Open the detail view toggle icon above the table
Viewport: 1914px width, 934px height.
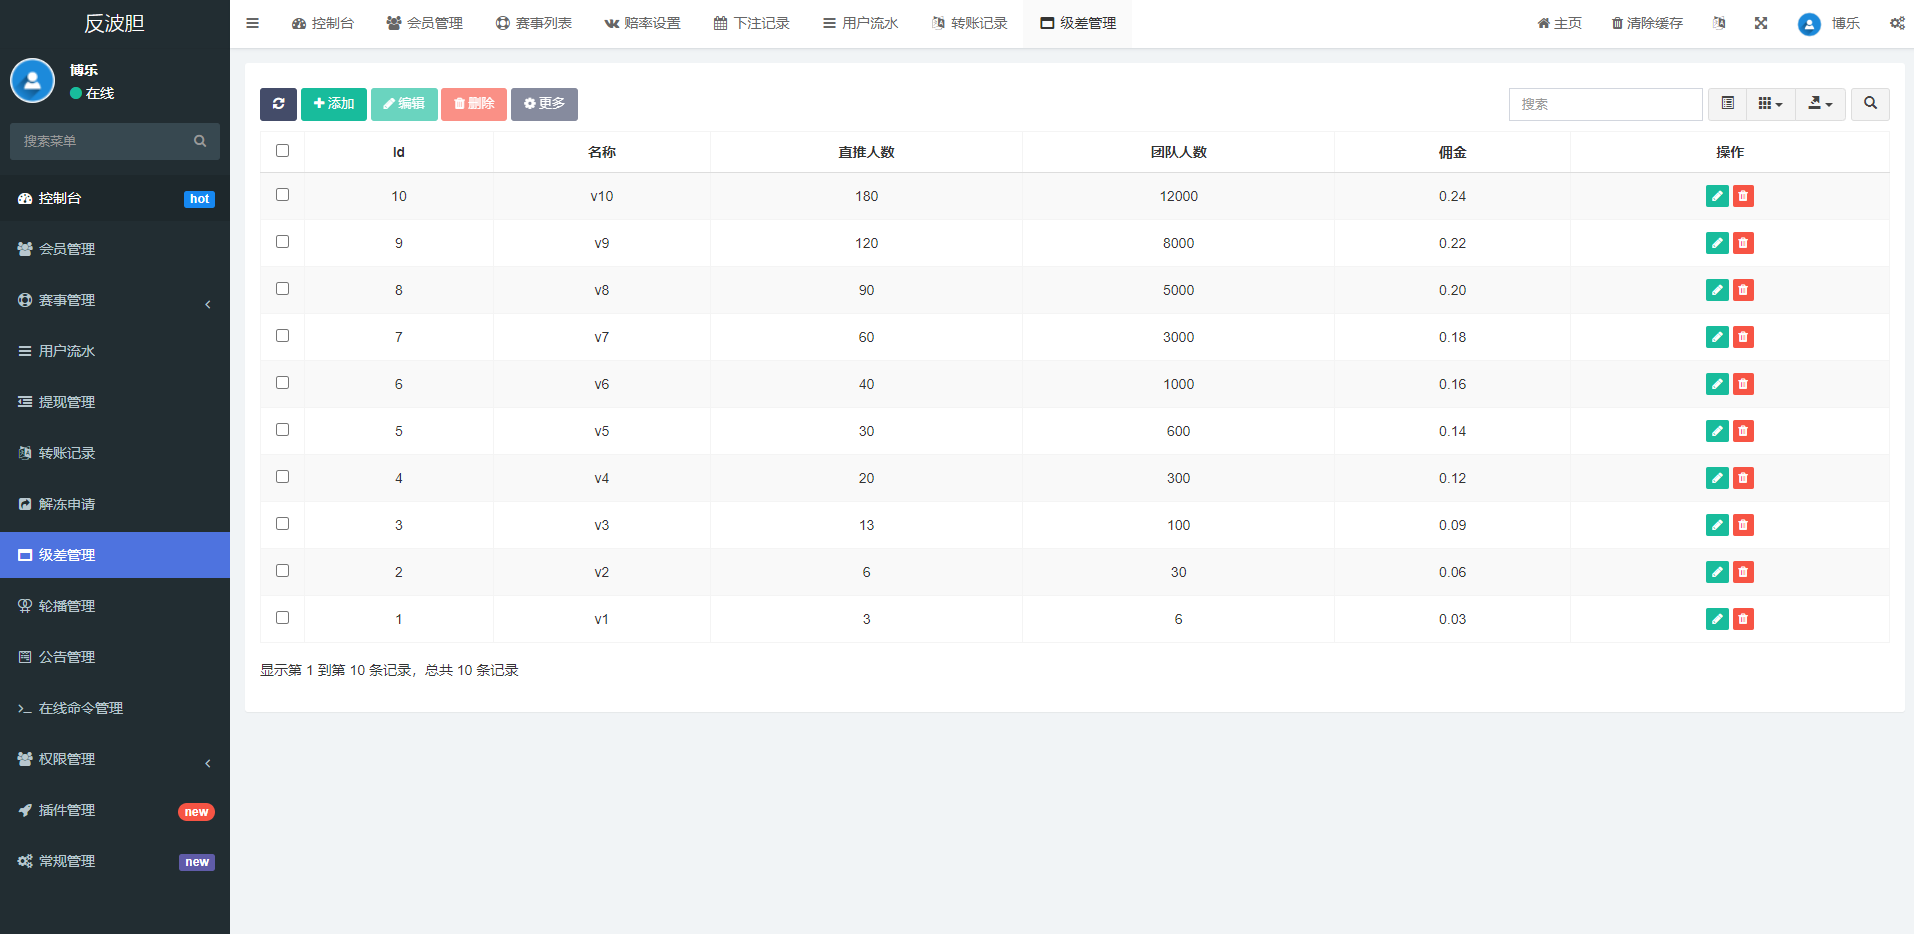(1726, 103)
